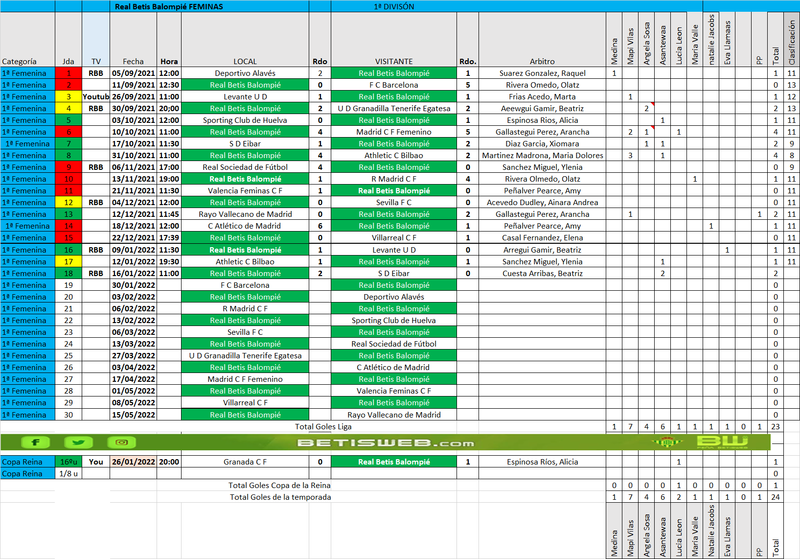Select the '16ºu' Copa Reina round cell
Screen dimensions: 800x559
tap(68, 462)
